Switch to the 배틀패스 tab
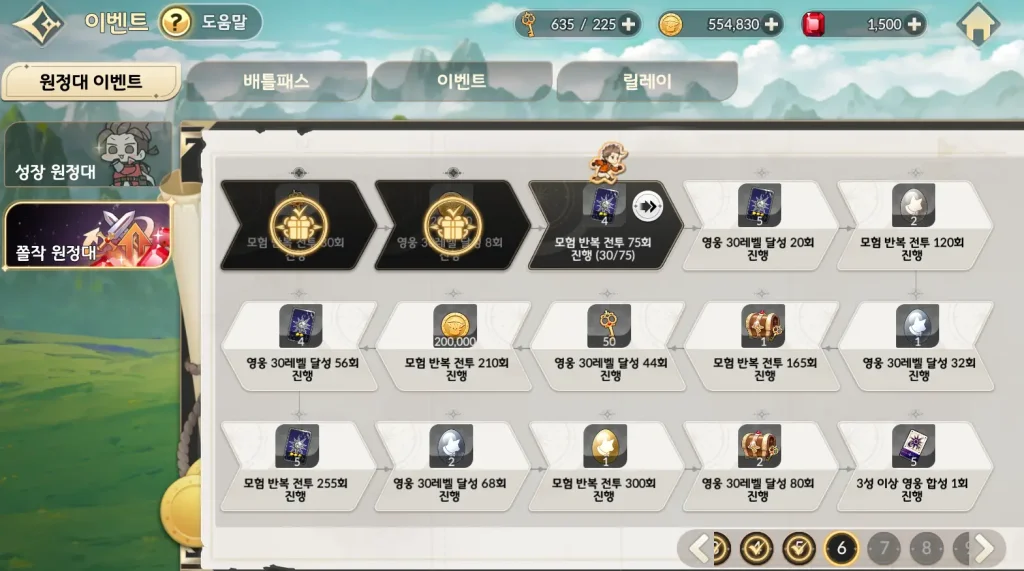Image resolution: width=1024 pixels, height=571 pixels. (x=276, y=82)
